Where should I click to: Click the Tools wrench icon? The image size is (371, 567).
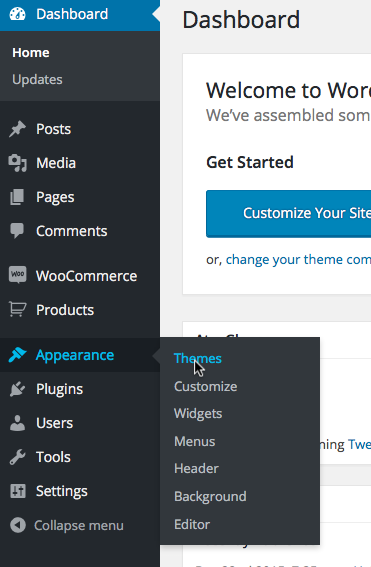pyautogui.click(x=17, y=457)
